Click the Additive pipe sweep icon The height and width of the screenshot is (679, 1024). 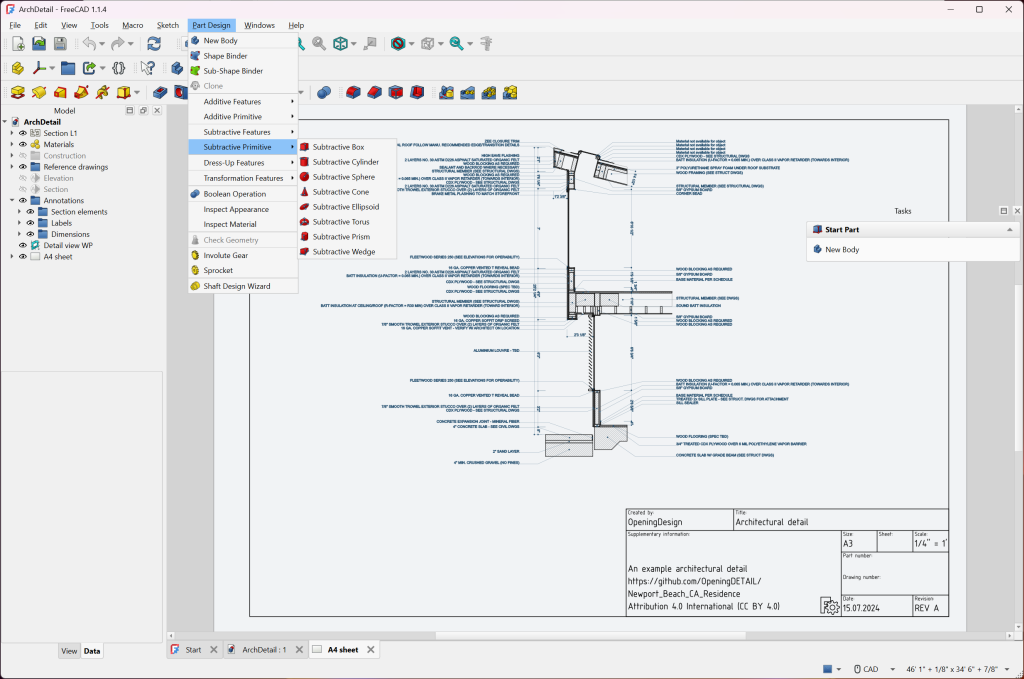pos(81,93)
